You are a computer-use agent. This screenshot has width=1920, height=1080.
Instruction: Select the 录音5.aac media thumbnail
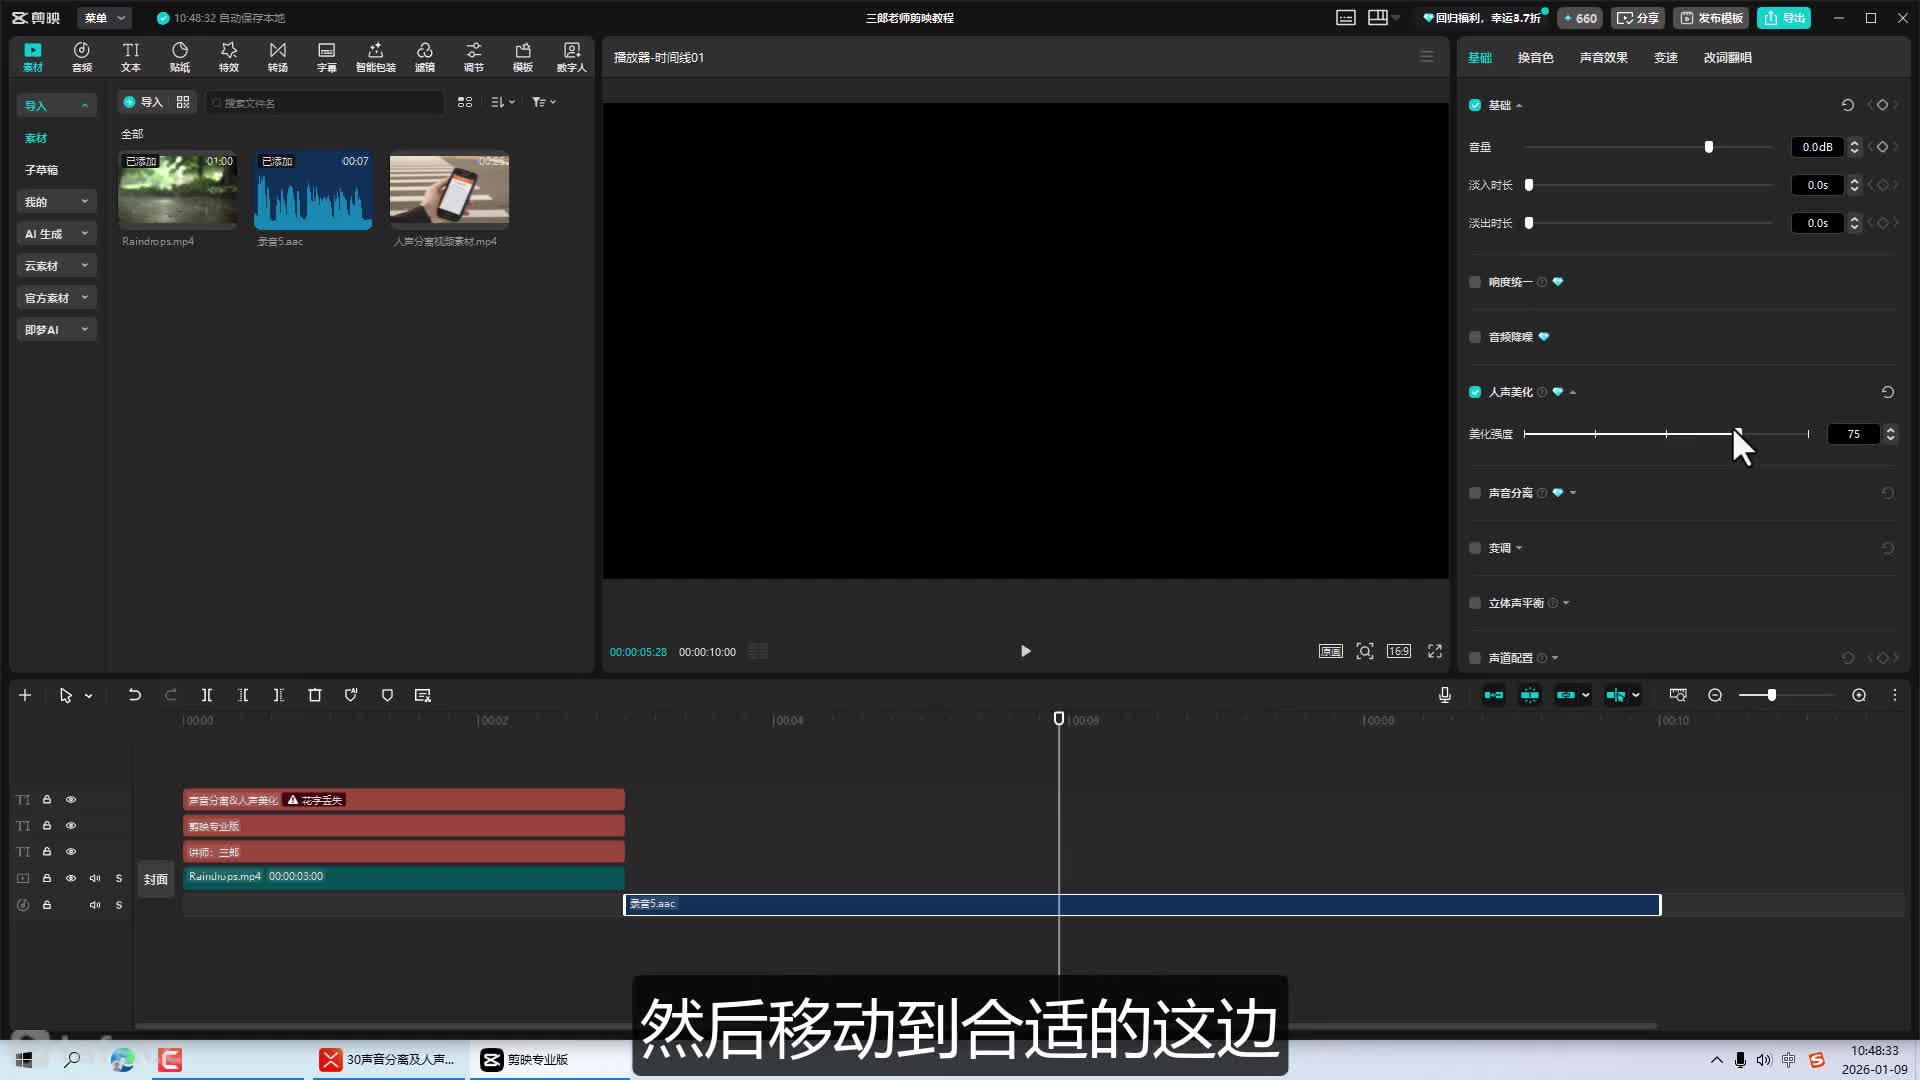[313, 190]
